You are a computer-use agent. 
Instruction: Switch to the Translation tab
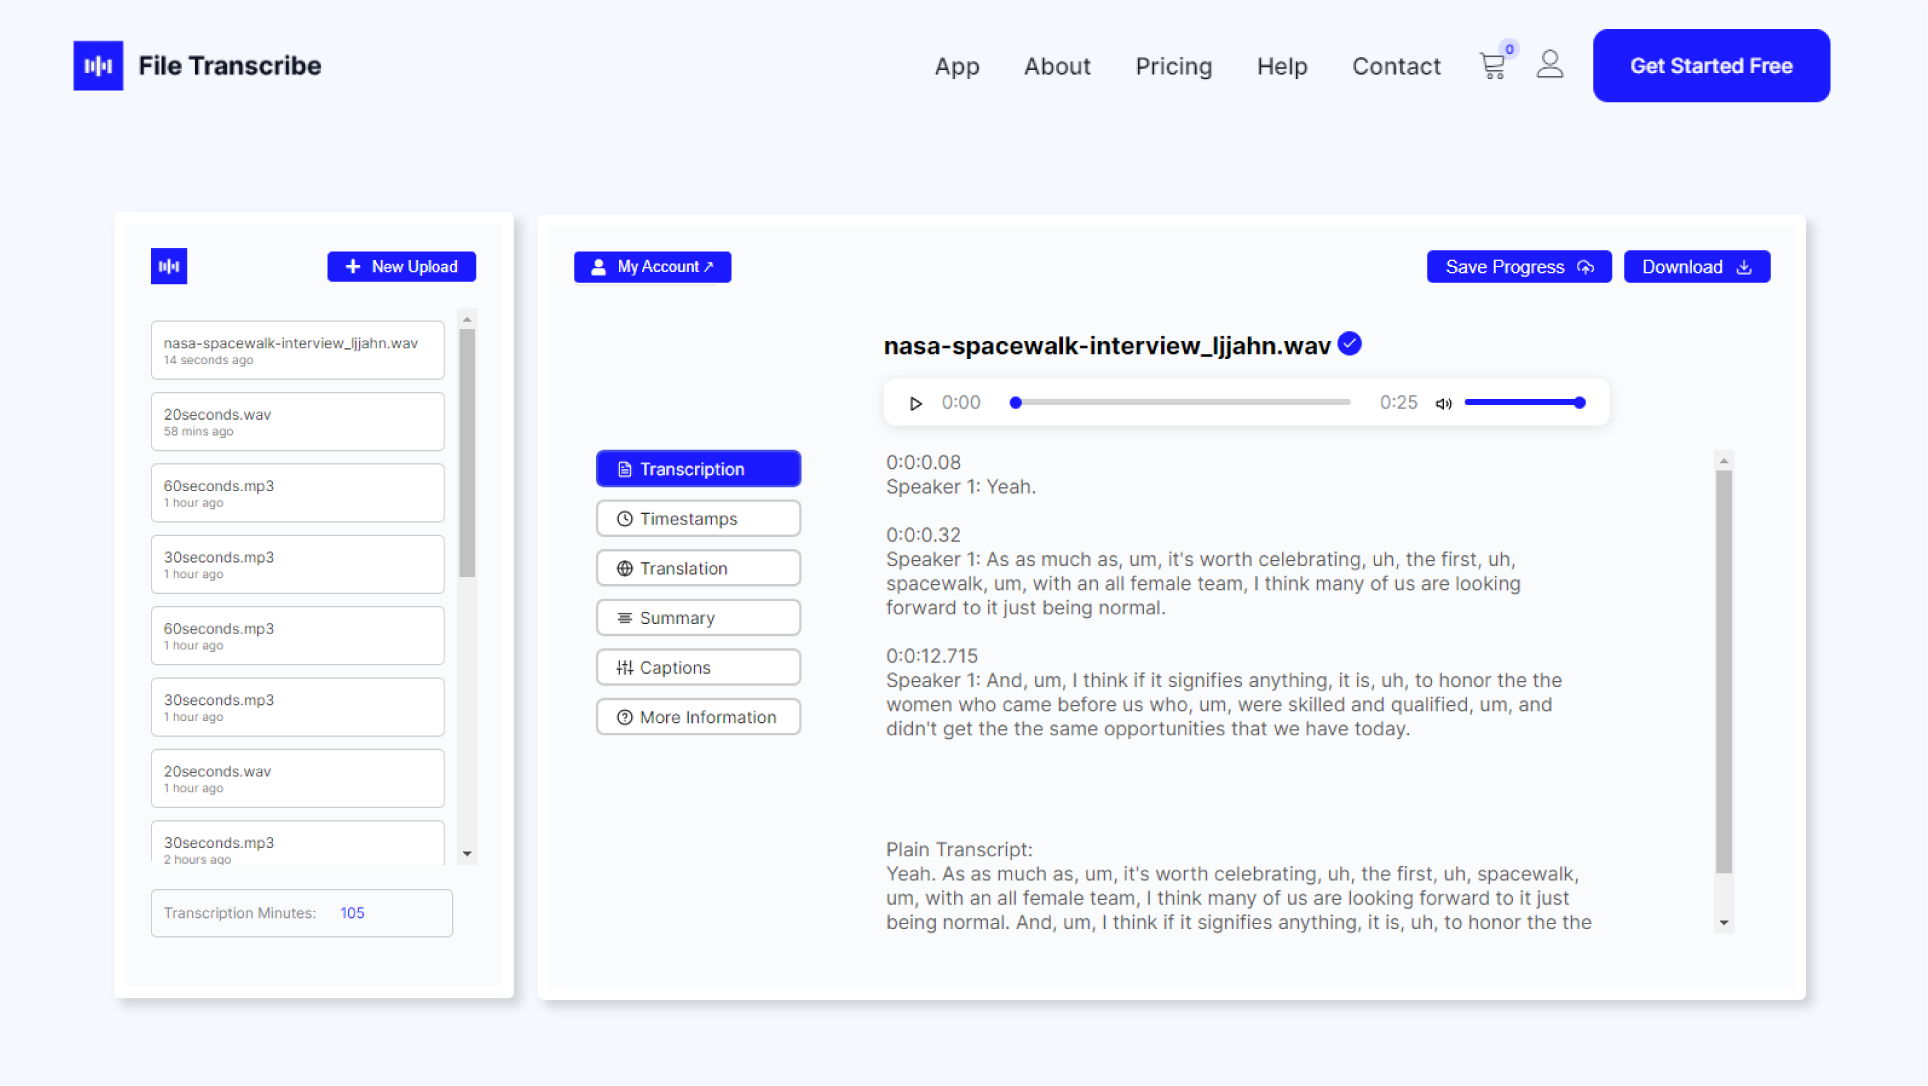(x=698, y=568)
